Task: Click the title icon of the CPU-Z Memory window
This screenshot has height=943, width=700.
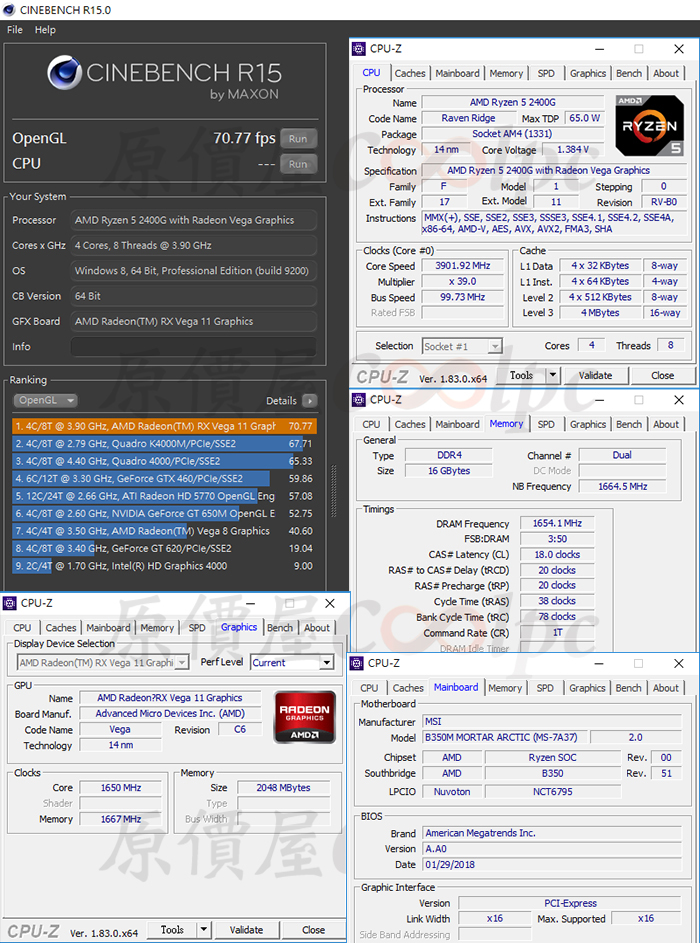Action: (359, 400)
